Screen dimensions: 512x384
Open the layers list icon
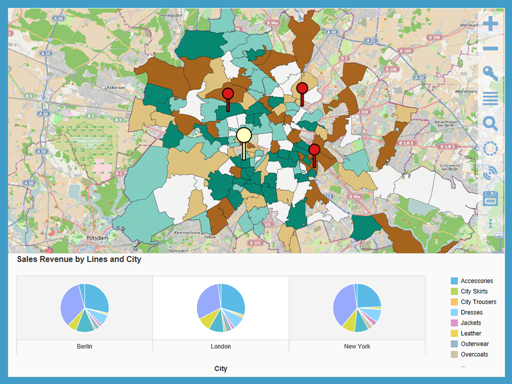pyautogui.click(x=490, y=99)
